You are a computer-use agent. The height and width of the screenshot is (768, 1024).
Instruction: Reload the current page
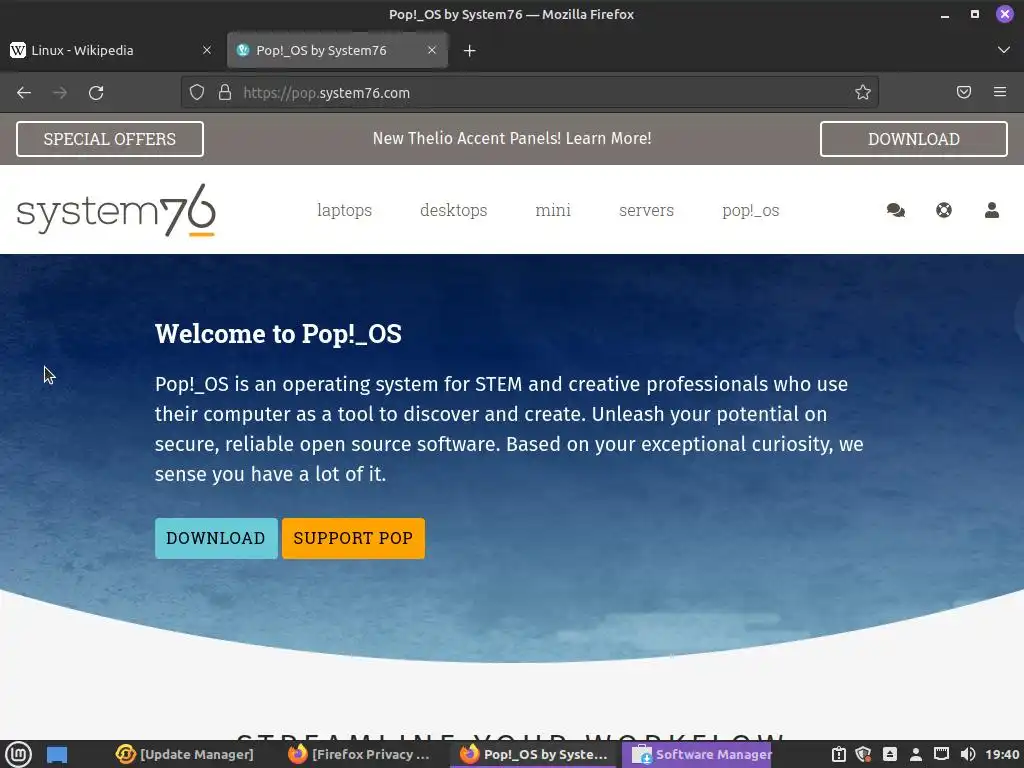click(96, 93)
